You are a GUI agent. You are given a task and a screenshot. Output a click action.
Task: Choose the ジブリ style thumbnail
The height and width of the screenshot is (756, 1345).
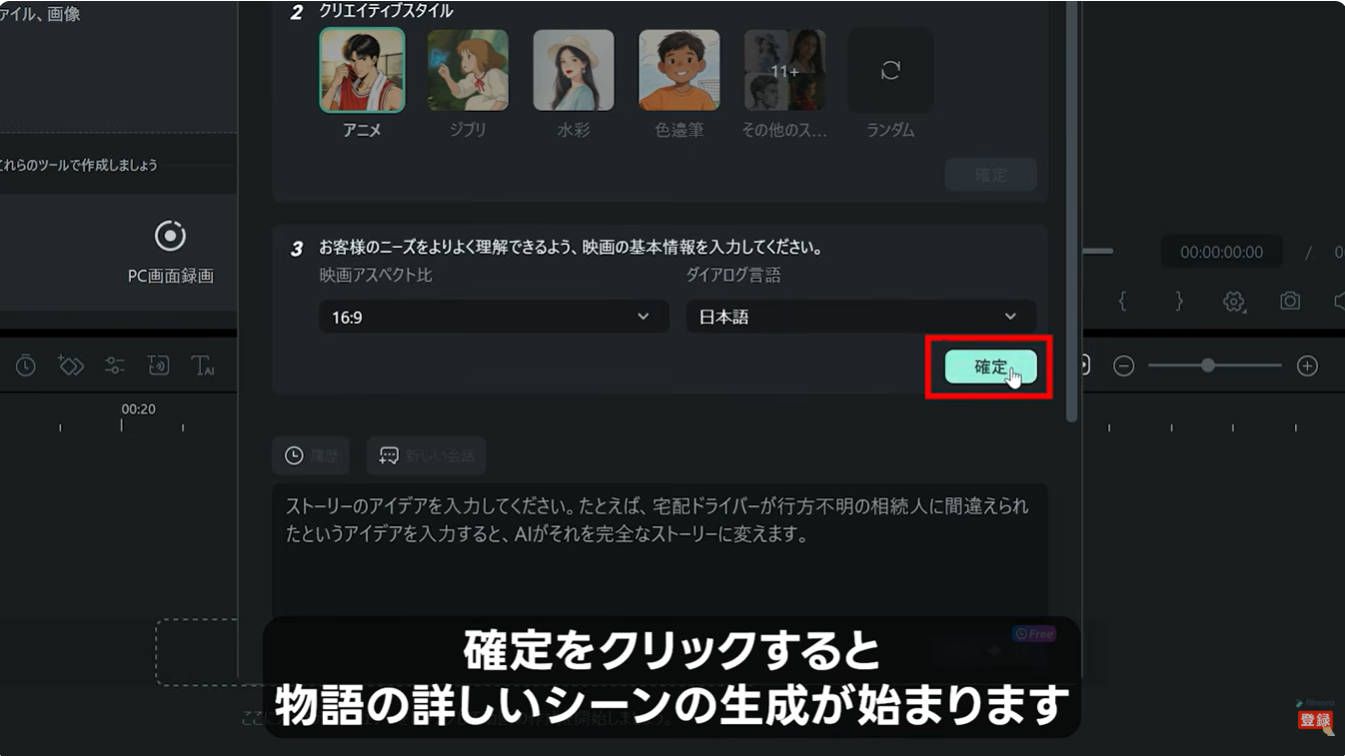pyautogui.click(x=468, y=70)
